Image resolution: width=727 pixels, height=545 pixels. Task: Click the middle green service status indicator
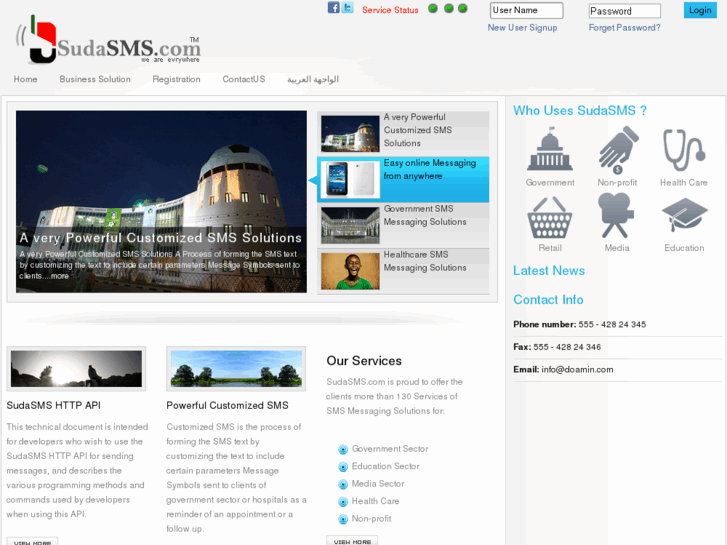click(x=448, y=8)
